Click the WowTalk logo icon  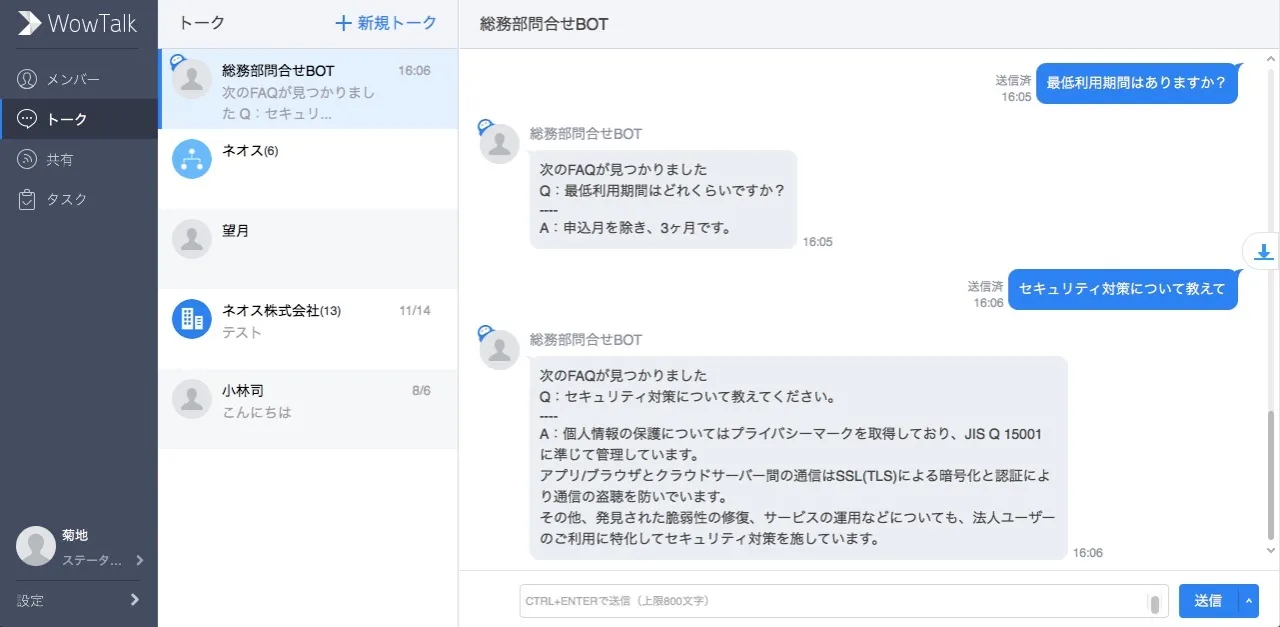29,23
